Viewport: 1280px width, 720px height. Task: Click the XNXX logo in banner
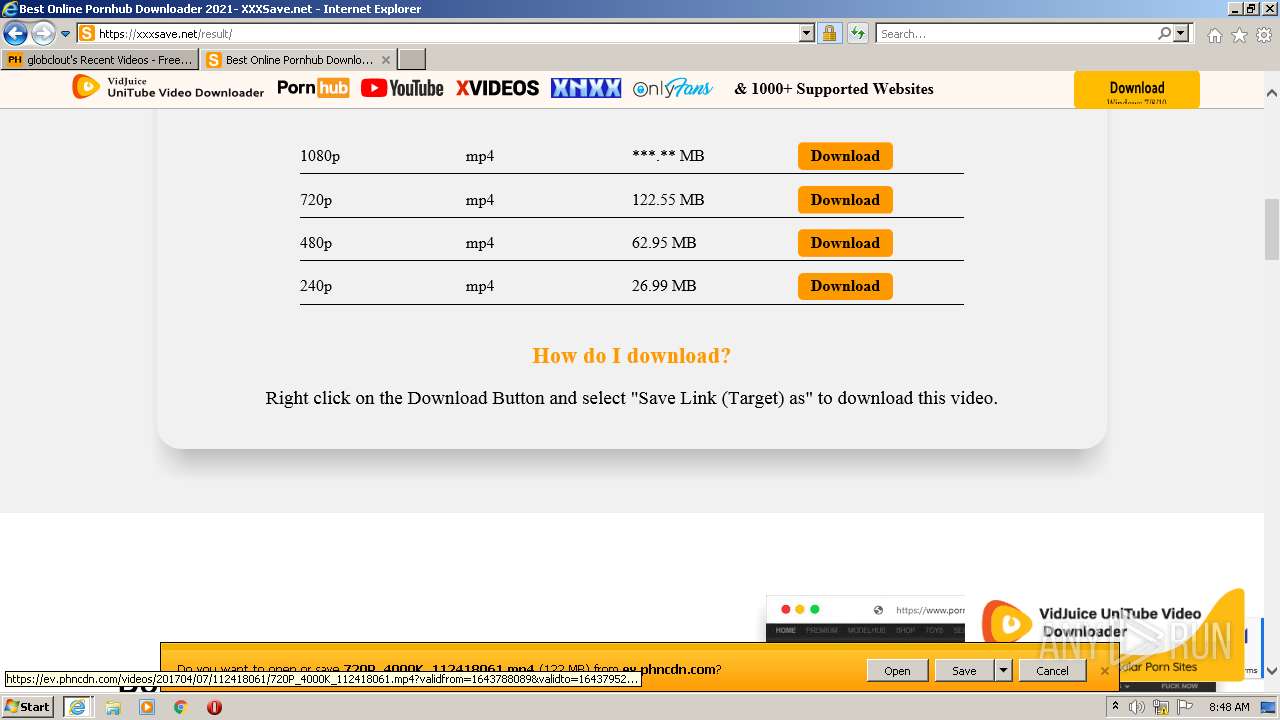click(586, 88)
